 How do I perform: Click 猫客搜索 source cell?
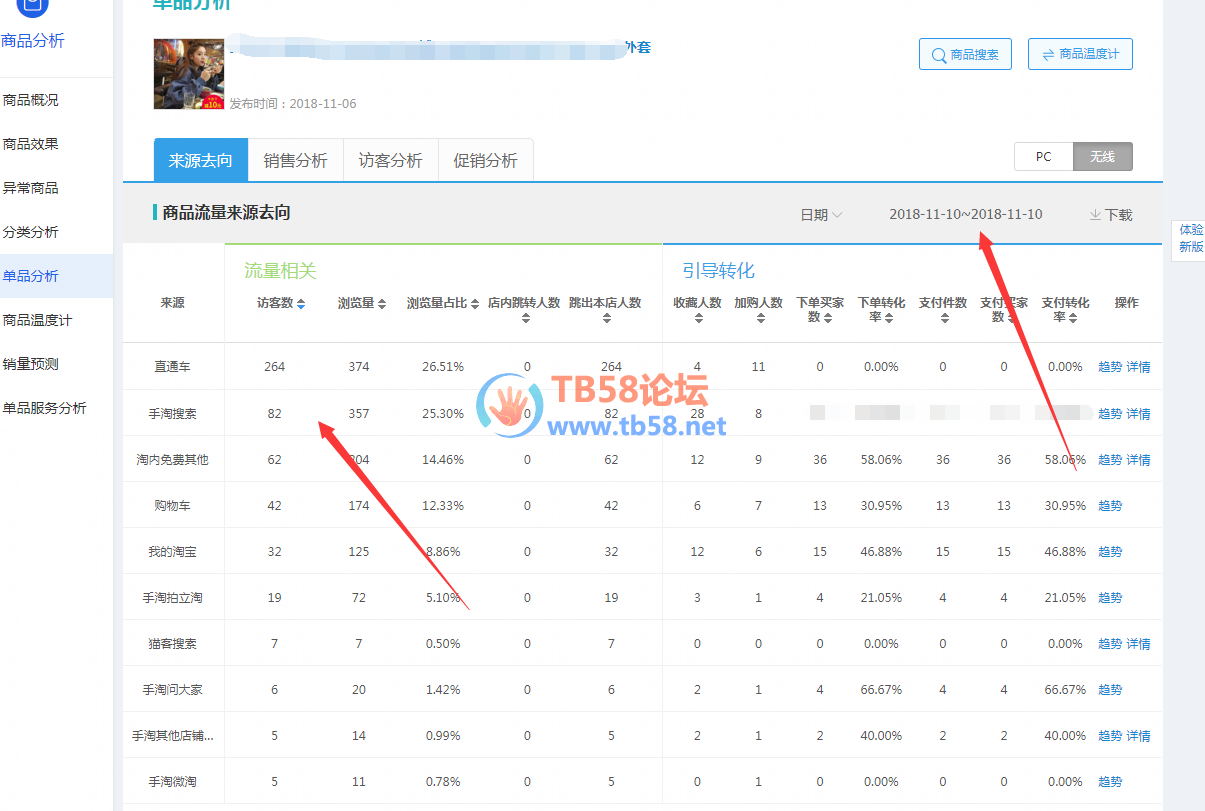[x=173, y=644]
